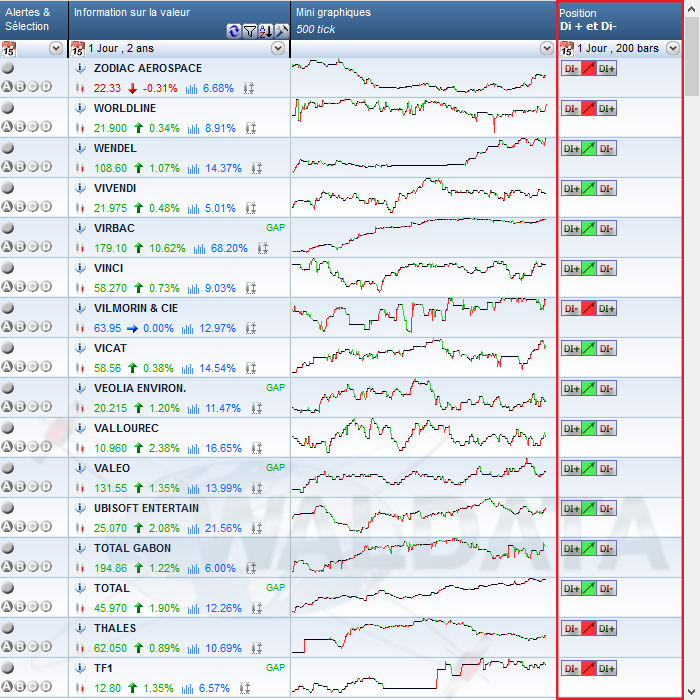Toggle selection B for VALLOUREC
The width and height of the screenshot is (700, 700).
[x=20, y=446]
